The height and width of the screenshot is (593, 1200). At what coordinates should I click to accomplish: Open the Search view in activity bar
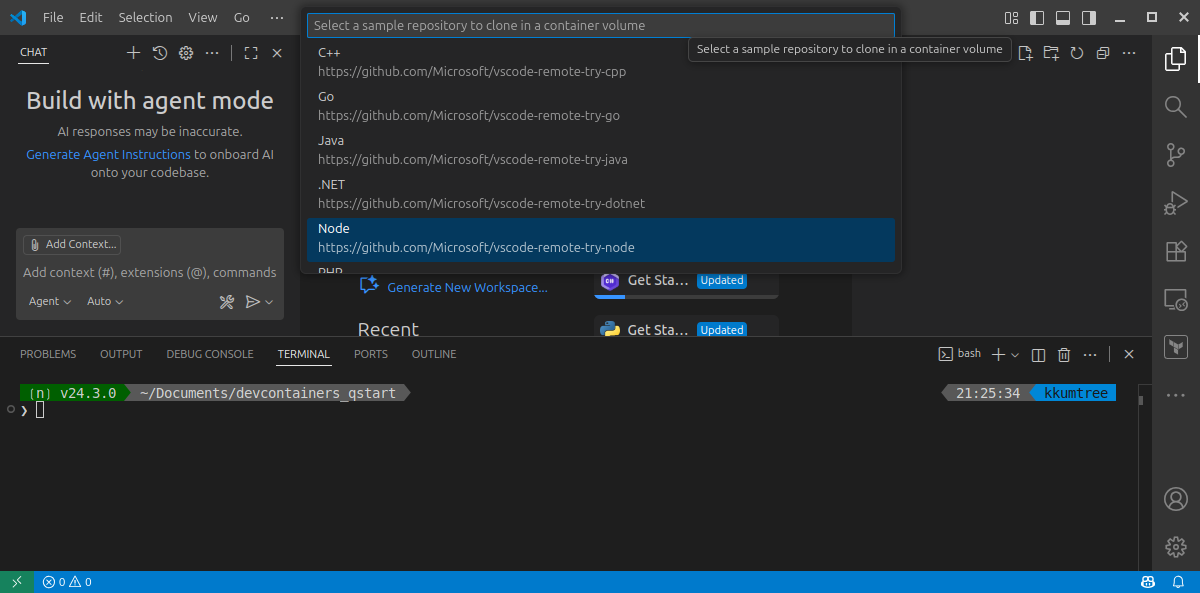(1176, 106)
